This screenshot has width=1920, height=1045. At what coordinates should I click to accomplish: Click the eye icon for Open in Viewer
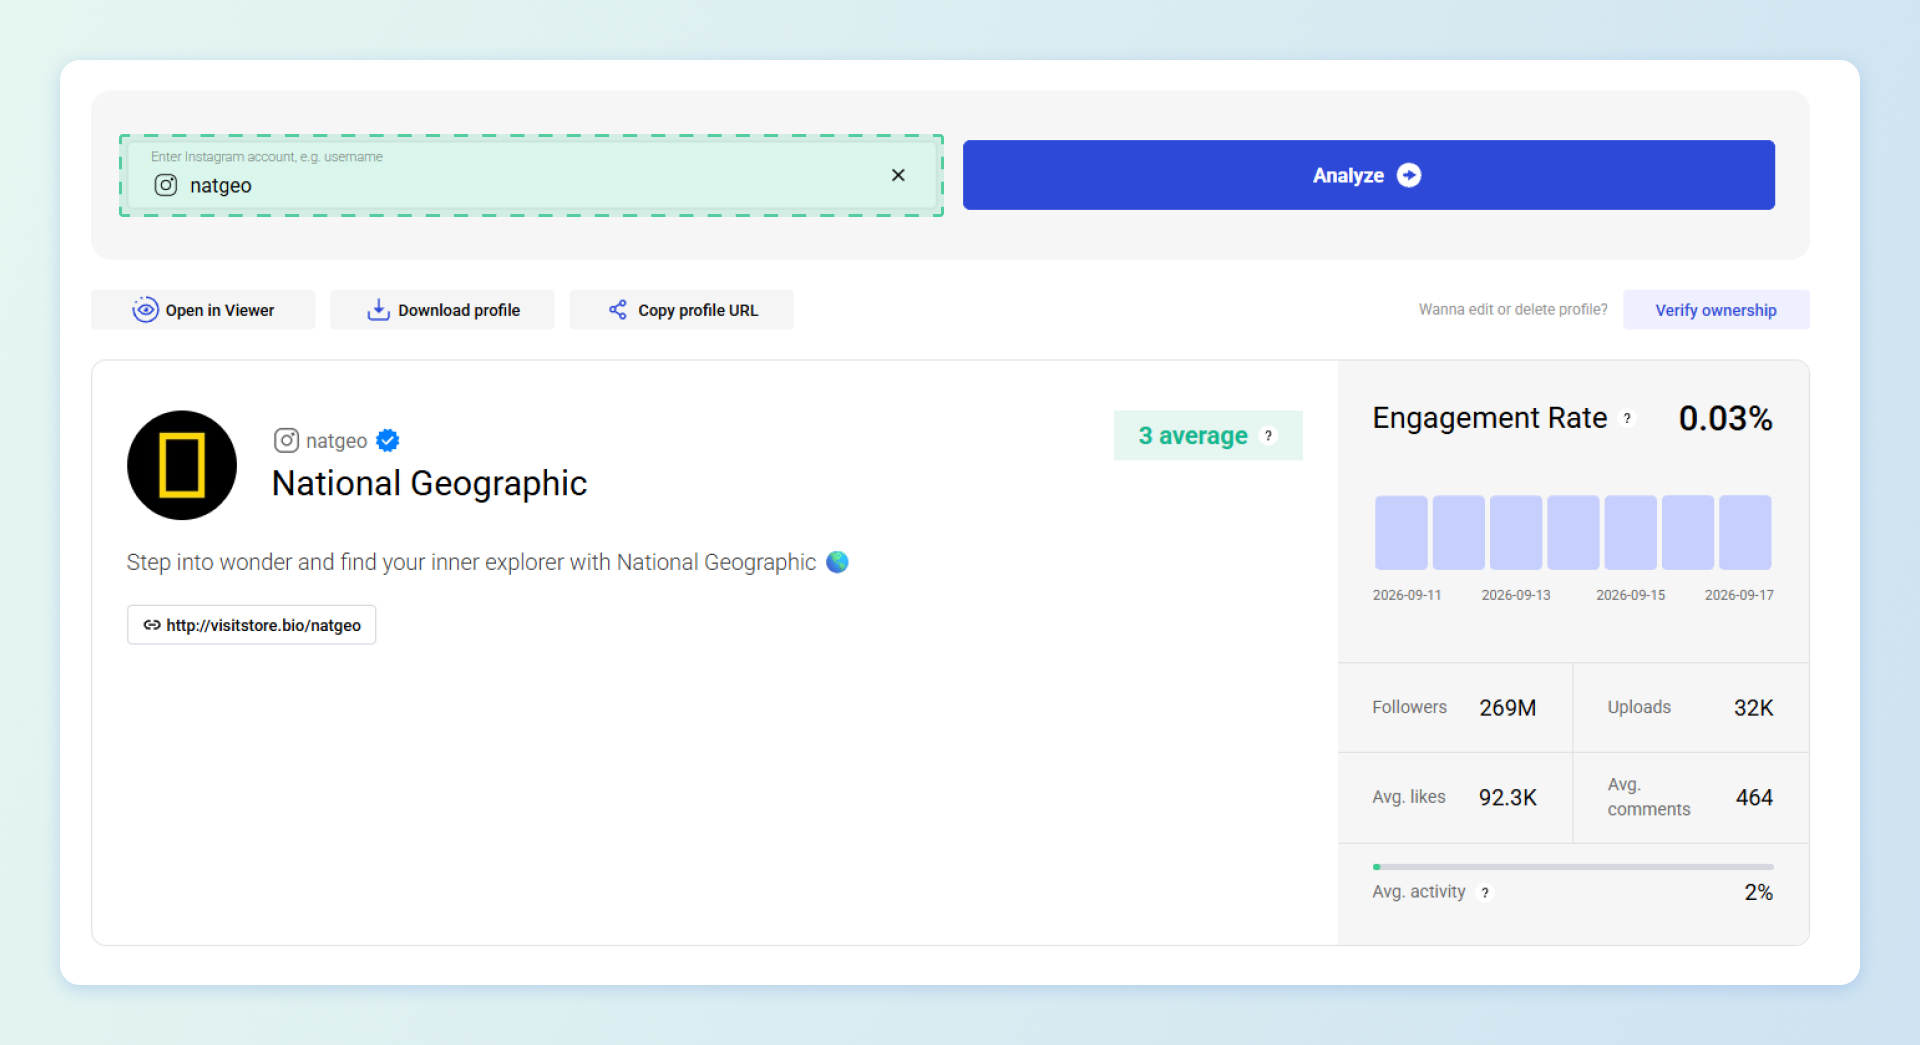145,310
